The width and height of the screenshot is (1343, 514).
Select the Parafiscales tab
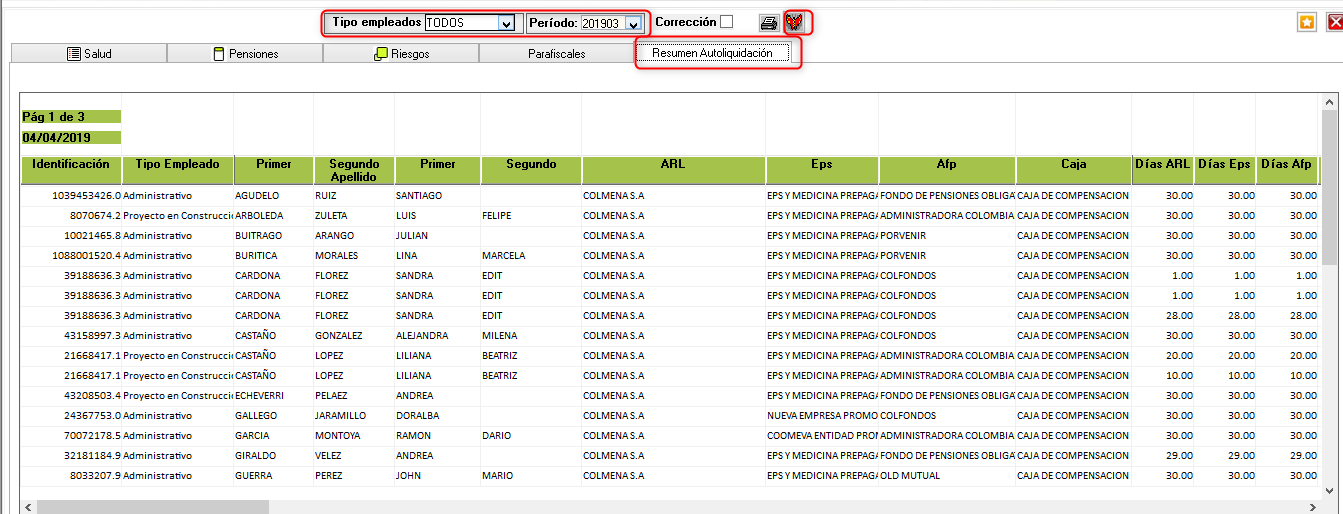[x=556, y=54]
